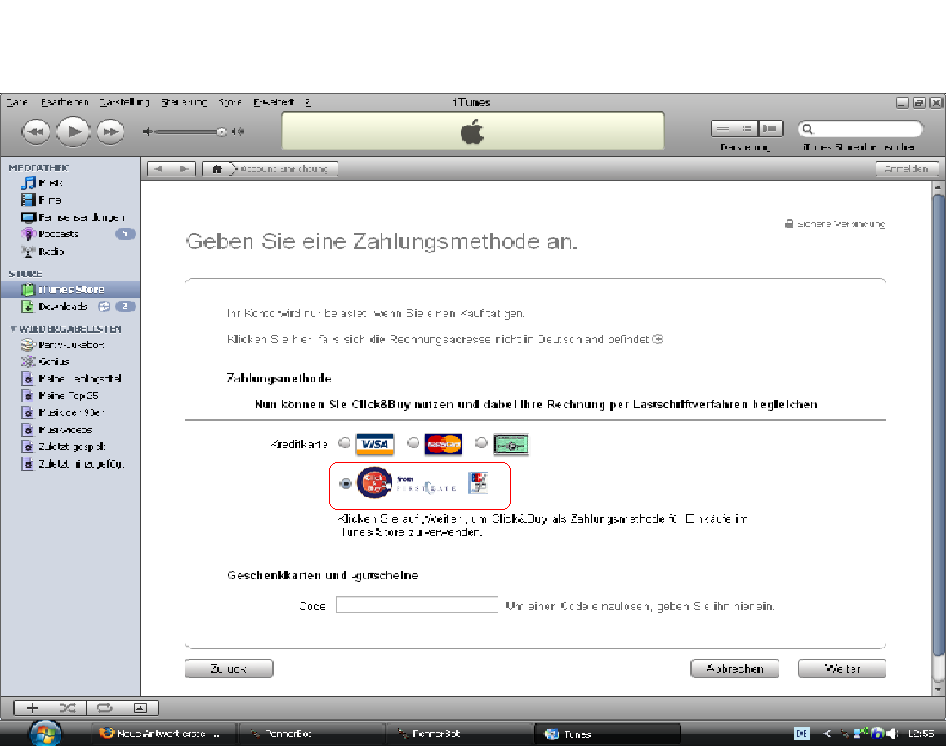Viewport: 946px width, 746px height.
Task: Click the add playlist plus button
Action: 32,708
